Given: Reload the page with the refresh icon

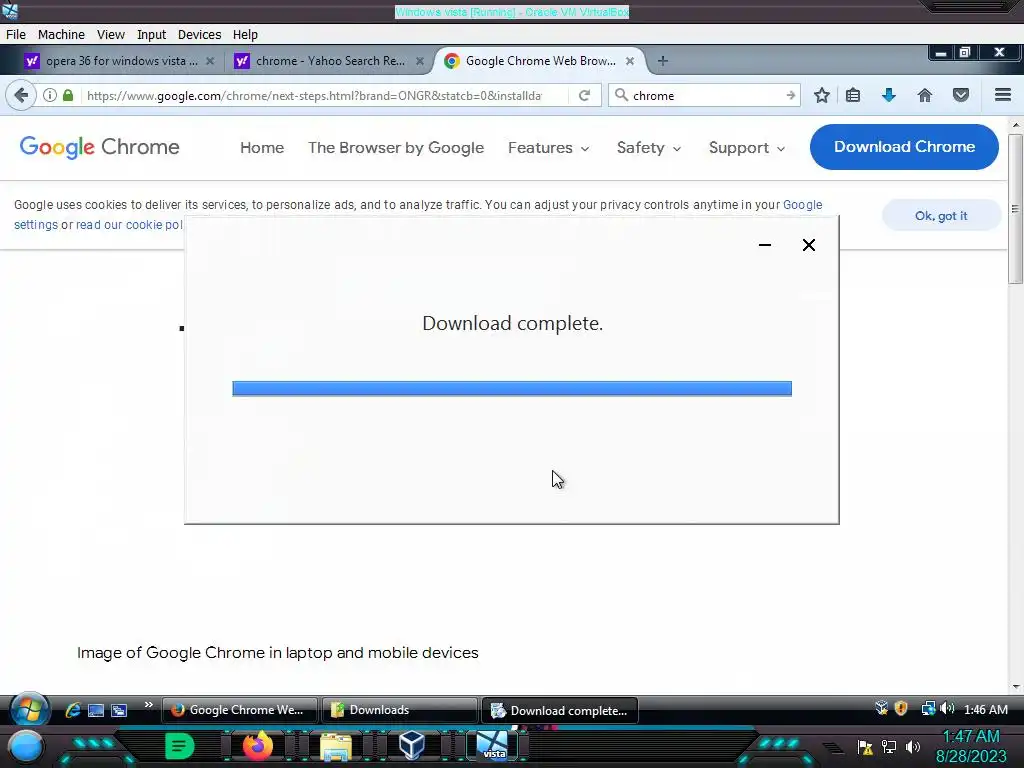Looking at the screenshot, I should tap(584, 95).
